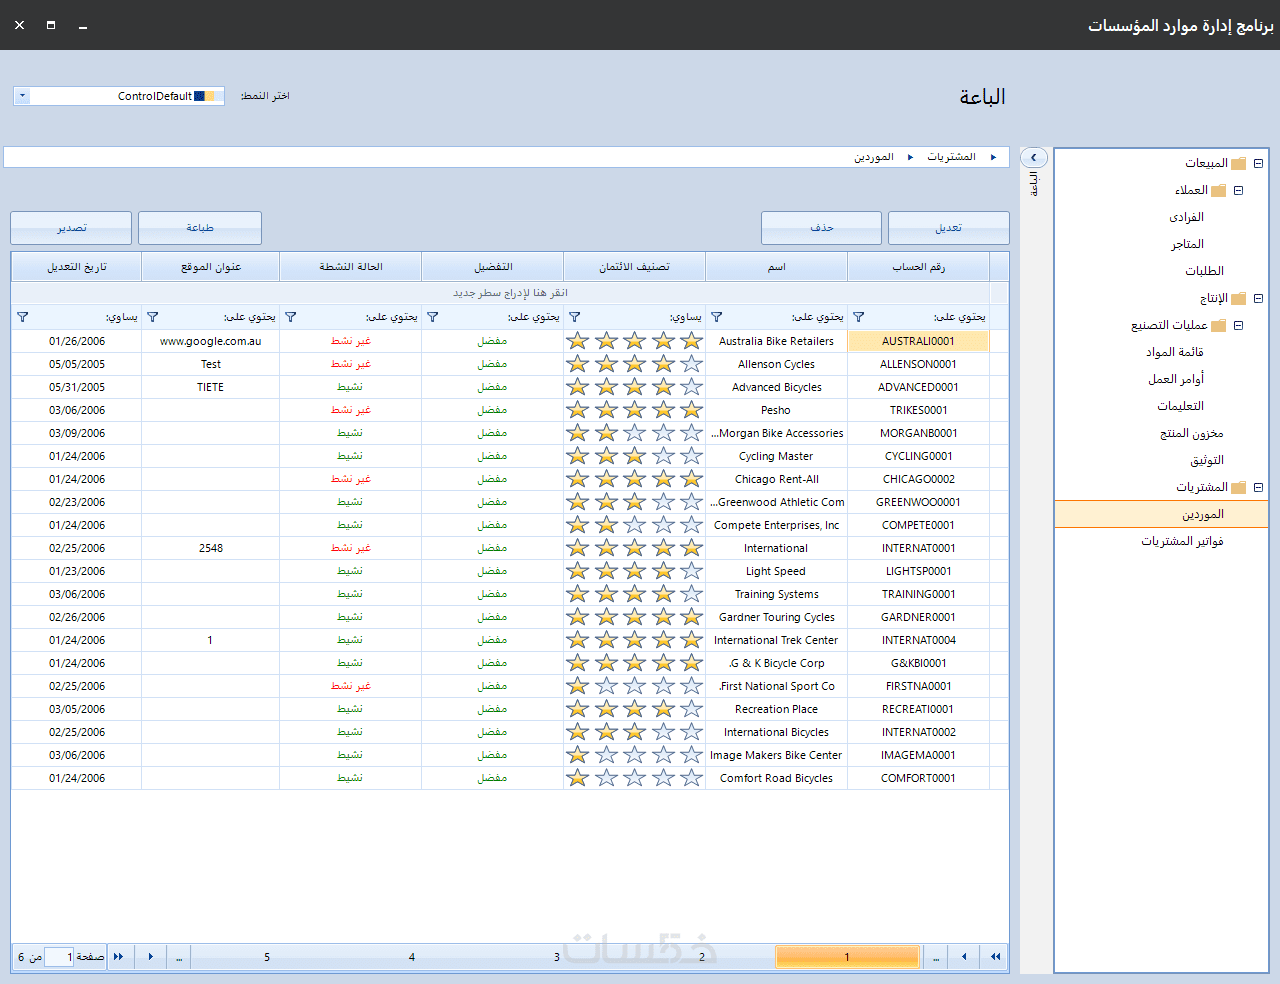This screenshot has width=1280, height=984.
Task: Open أوامر العمل from the tree
Action: click(1176, 379)
